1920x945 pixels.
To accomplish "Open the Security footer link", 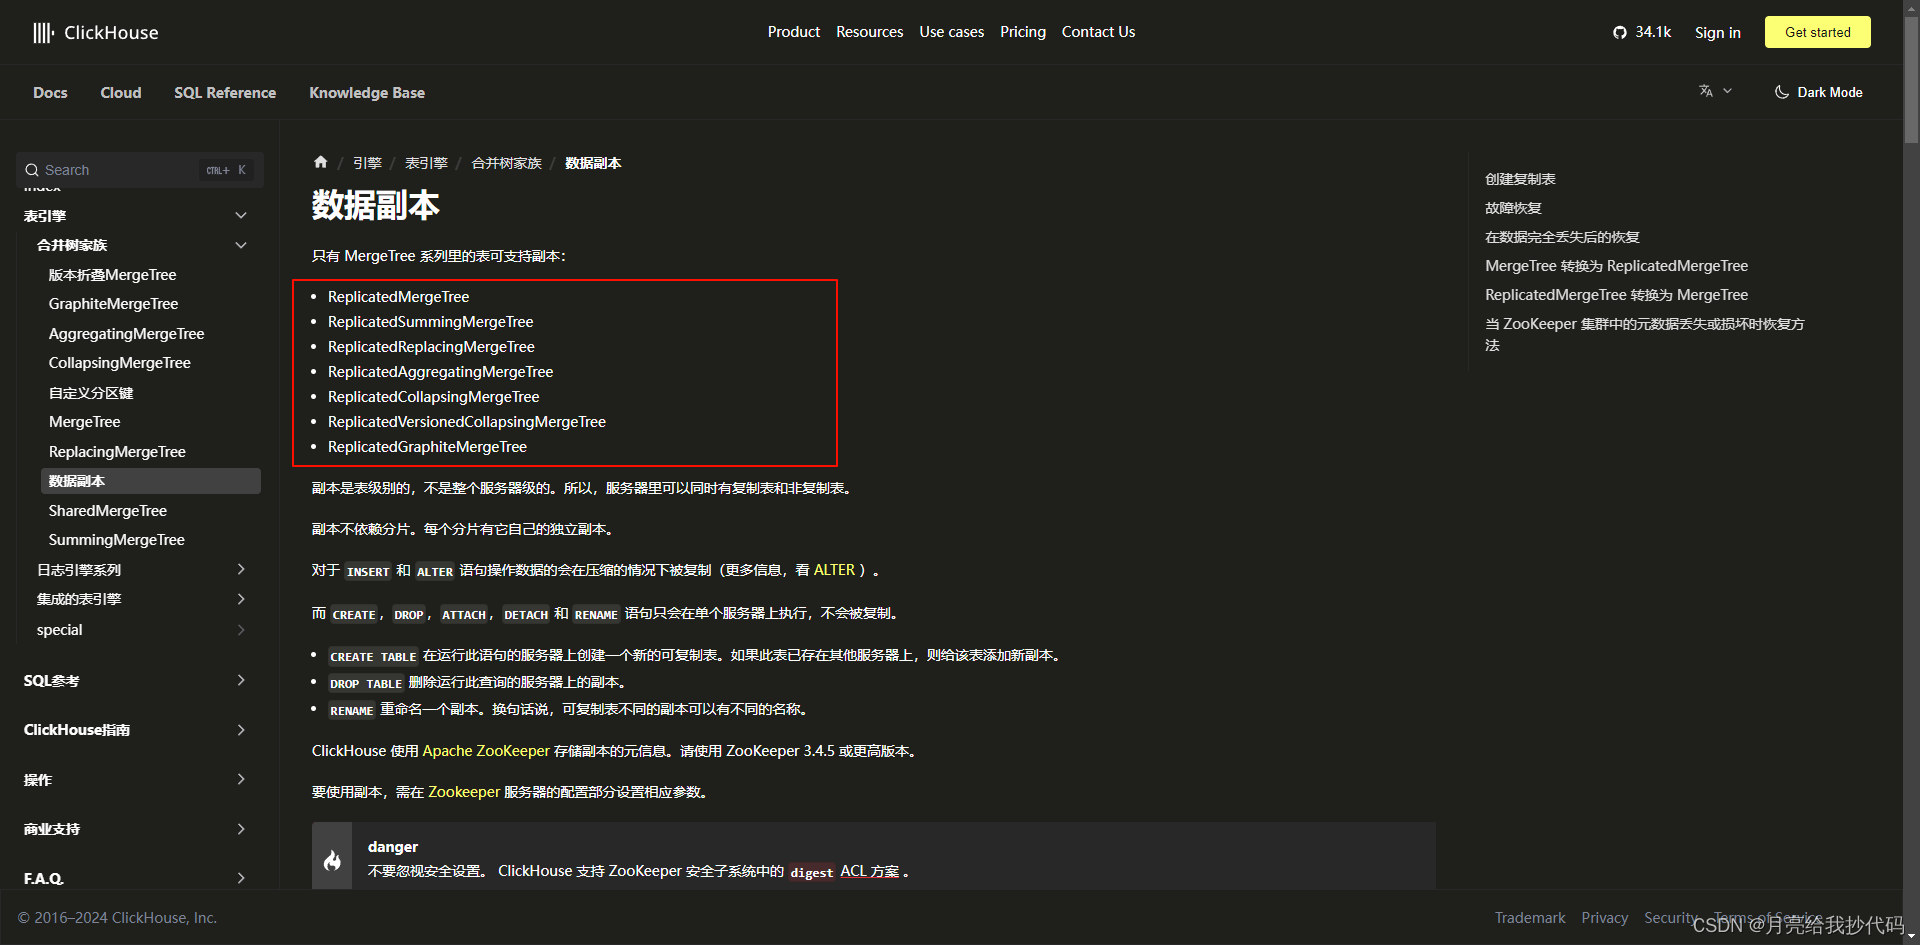I will [x=1670, y=918].
